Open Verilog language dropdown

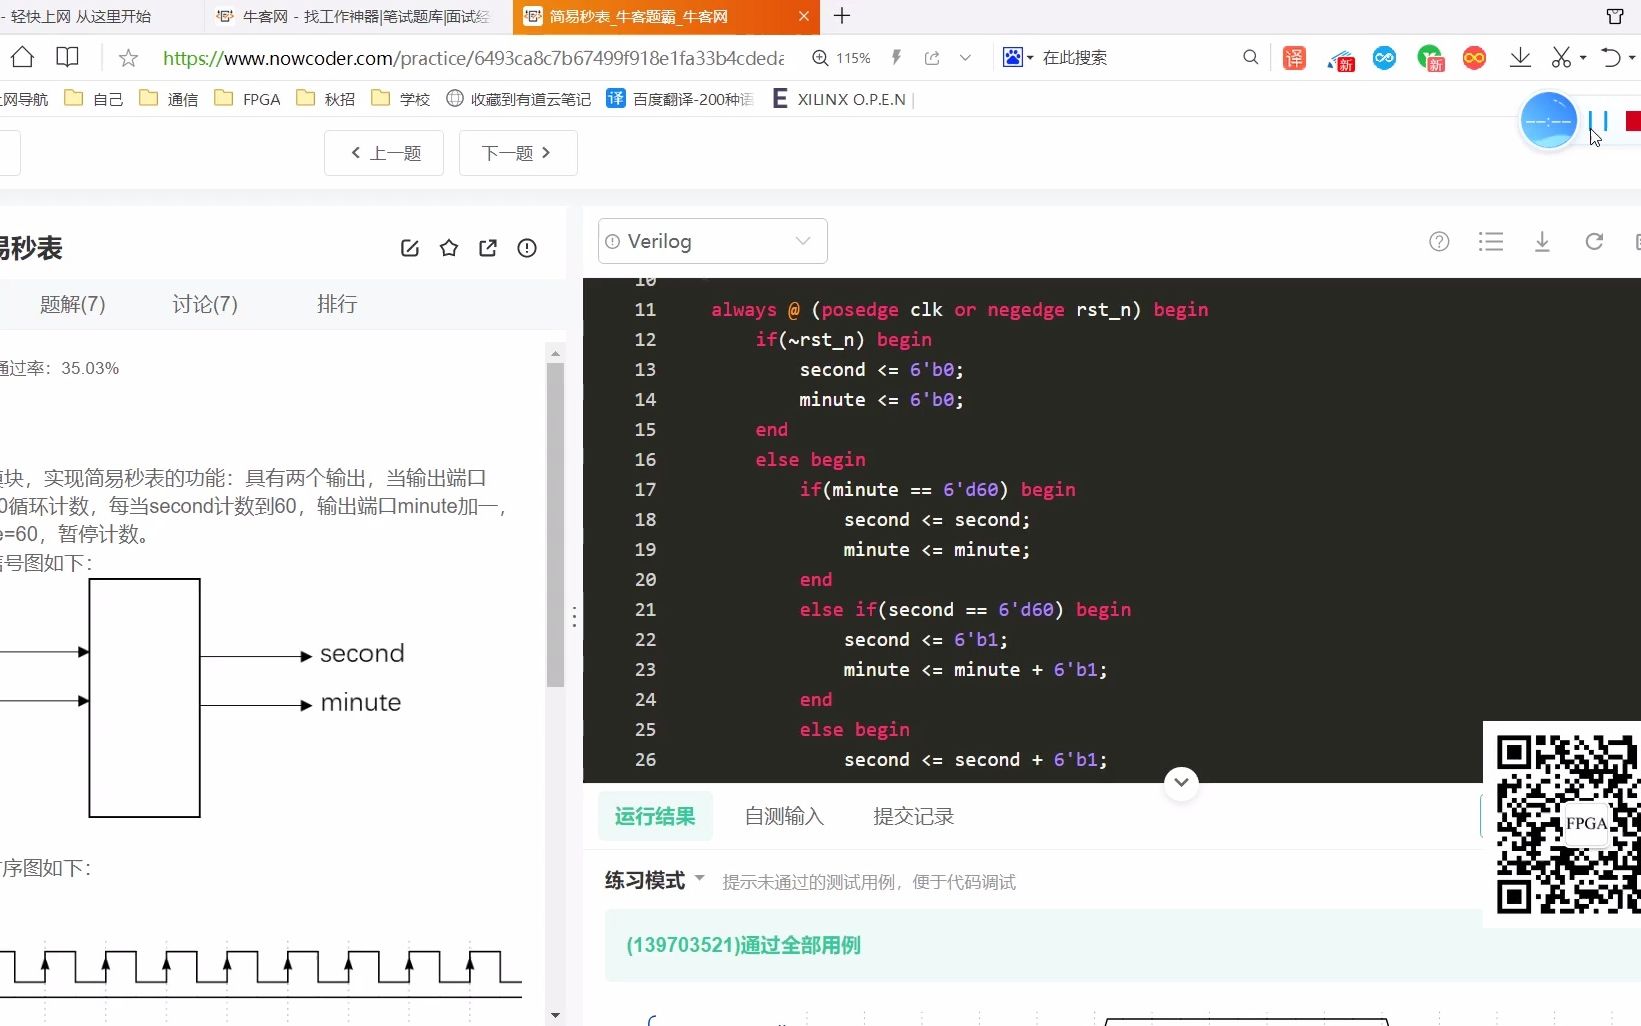click(x=712, y=241)
